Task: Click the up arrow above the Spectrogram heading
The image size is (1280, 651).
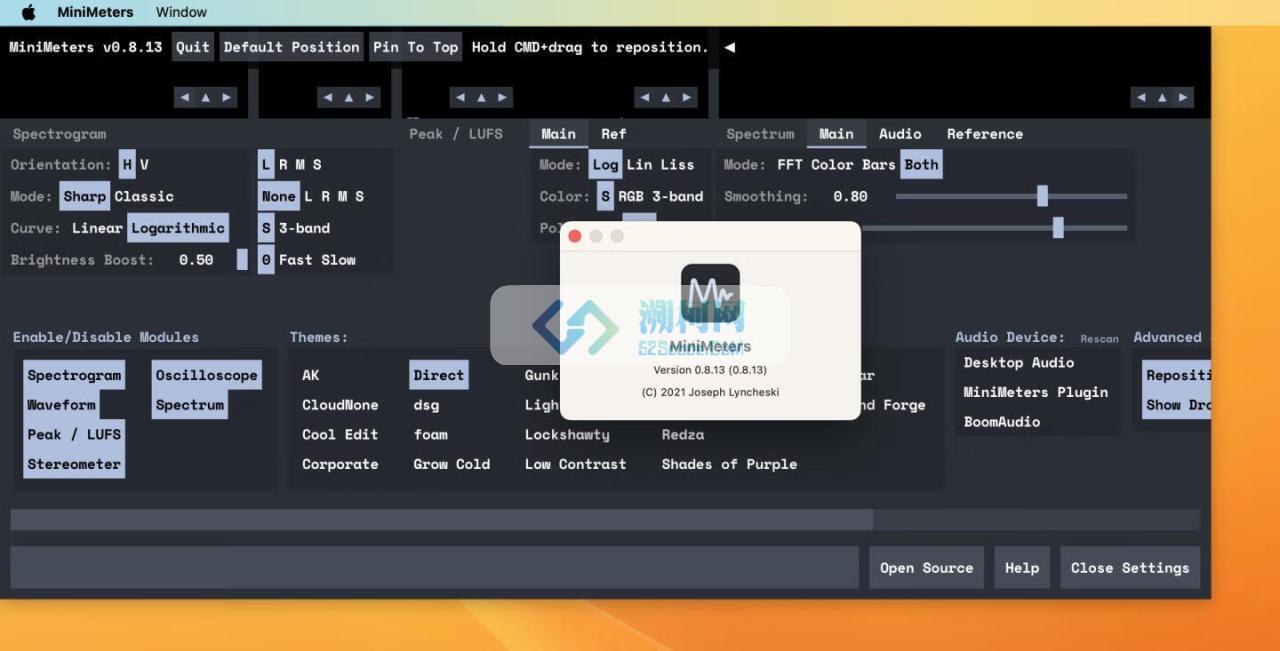Action: 206,97
